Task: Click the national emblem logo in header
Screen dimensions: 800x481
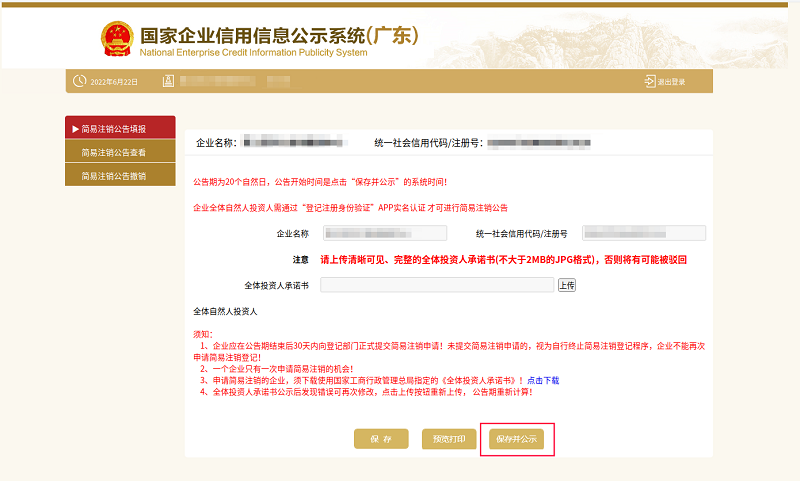Action: 116,38
